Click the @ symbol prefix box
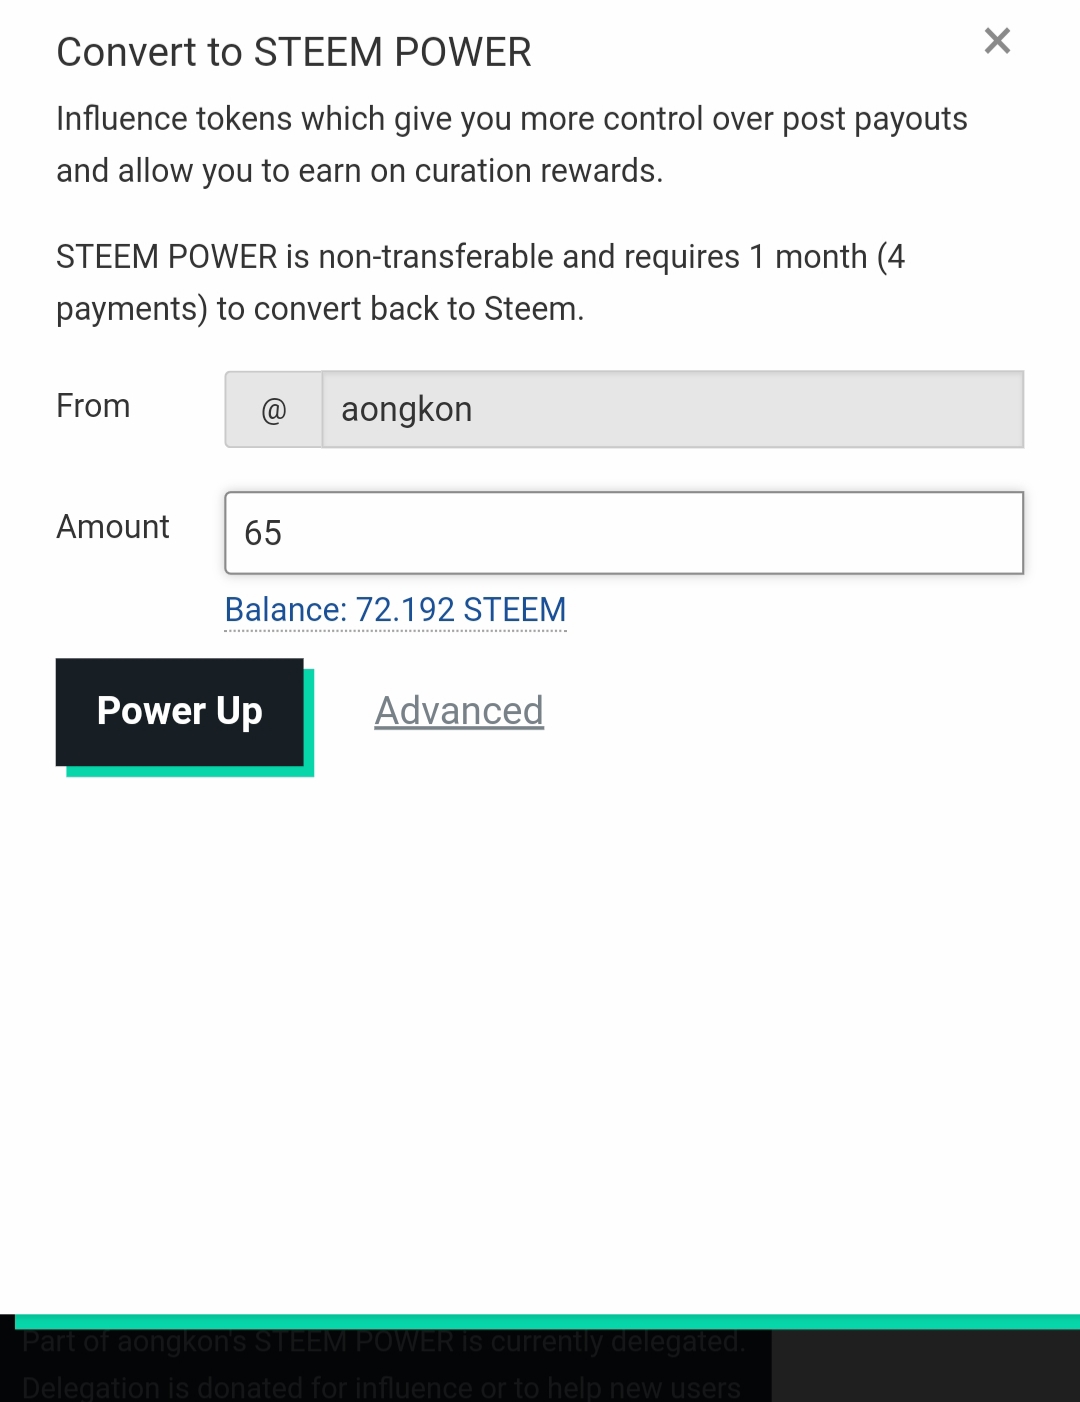1080x1402 pixels. 274,410
